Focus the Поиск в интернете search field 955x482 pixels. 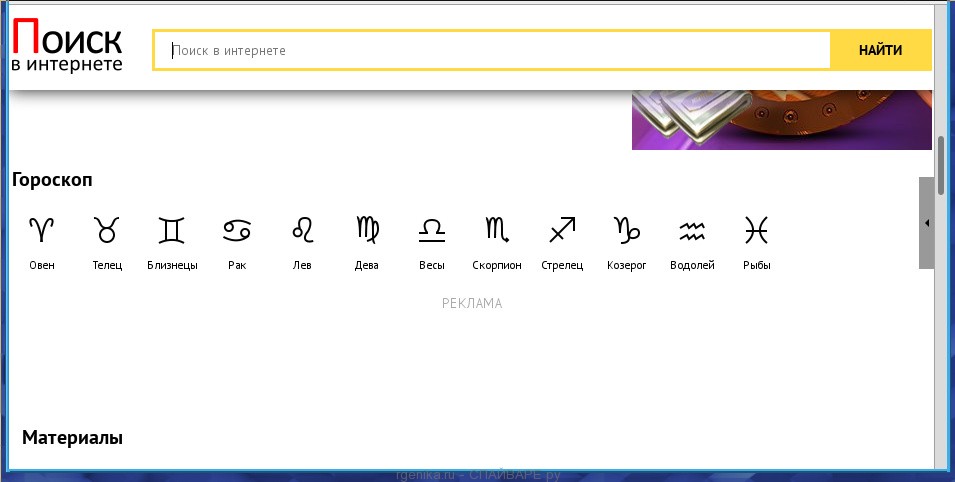point(495,50)
